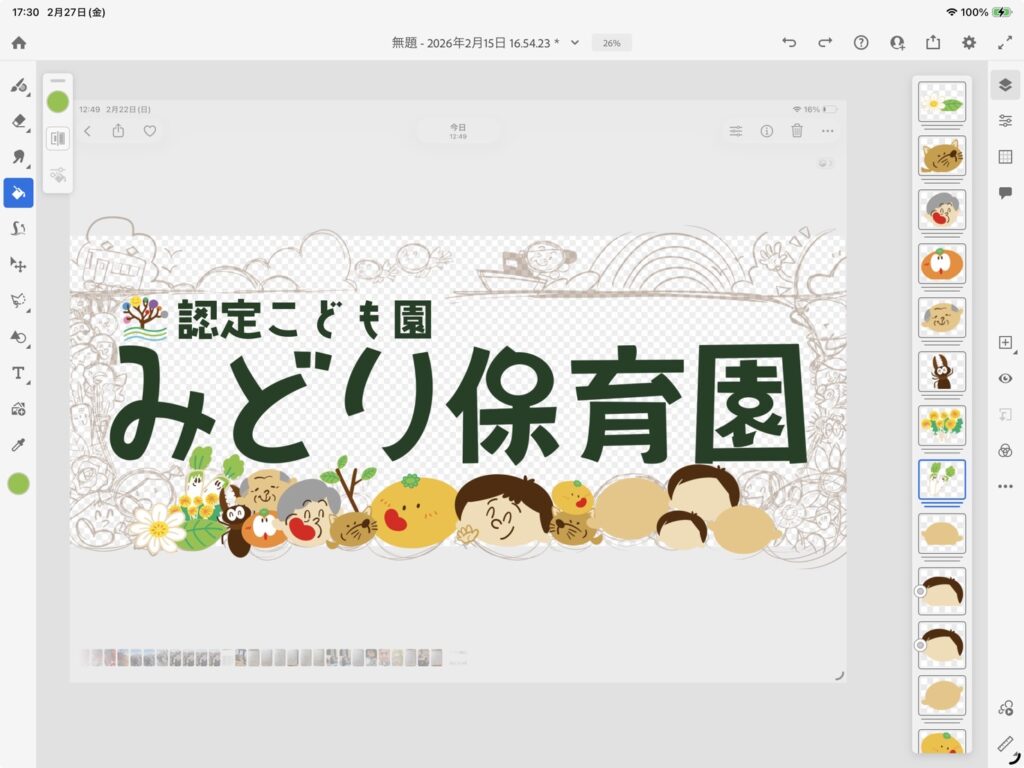Toggle full screen mode arrows
The height and width of the screenshot is (768, 1024).
(x=1005, y=43)
